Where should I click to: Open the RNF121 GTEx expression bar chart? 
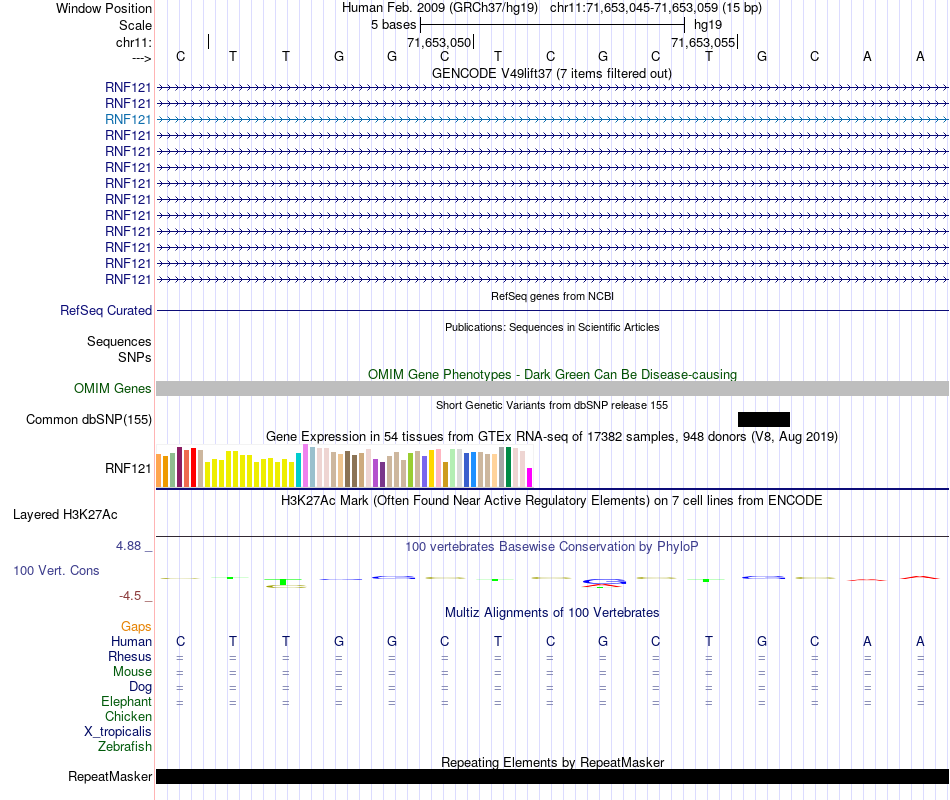pyautogui.click(x=344, y=466)
